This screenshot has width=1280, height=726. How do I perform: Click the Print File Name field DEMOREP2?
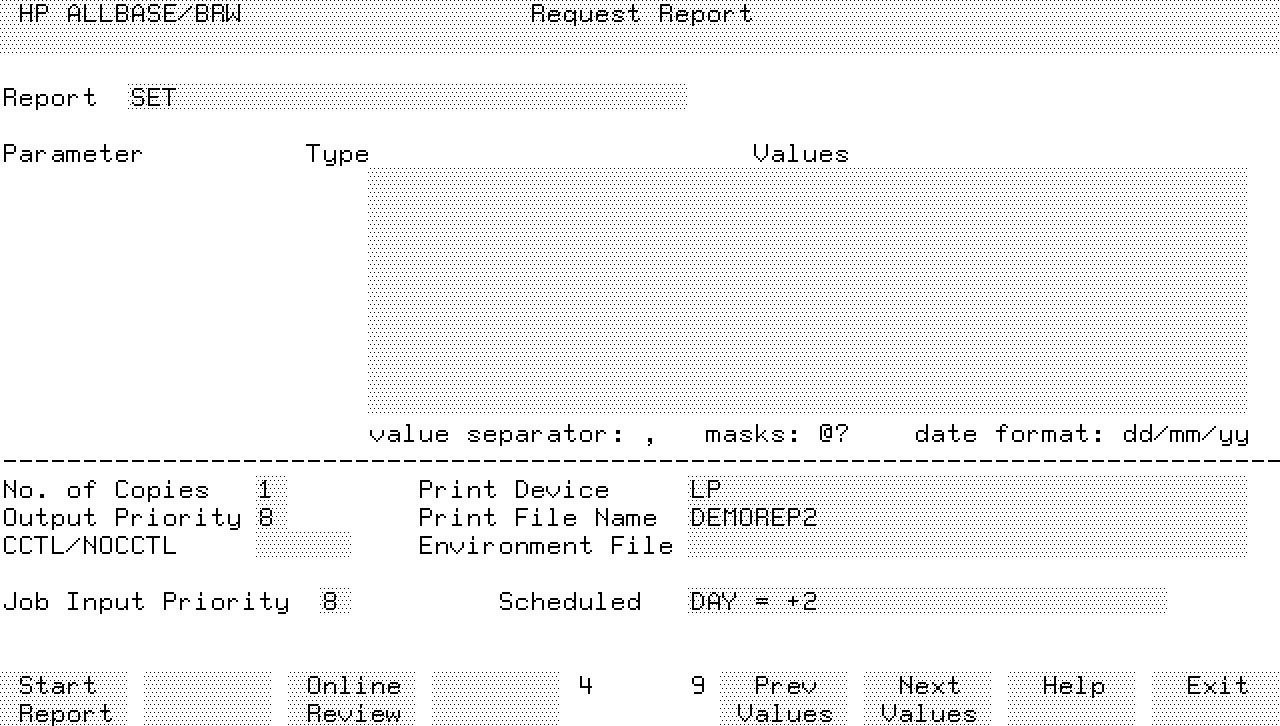(966, 518)
